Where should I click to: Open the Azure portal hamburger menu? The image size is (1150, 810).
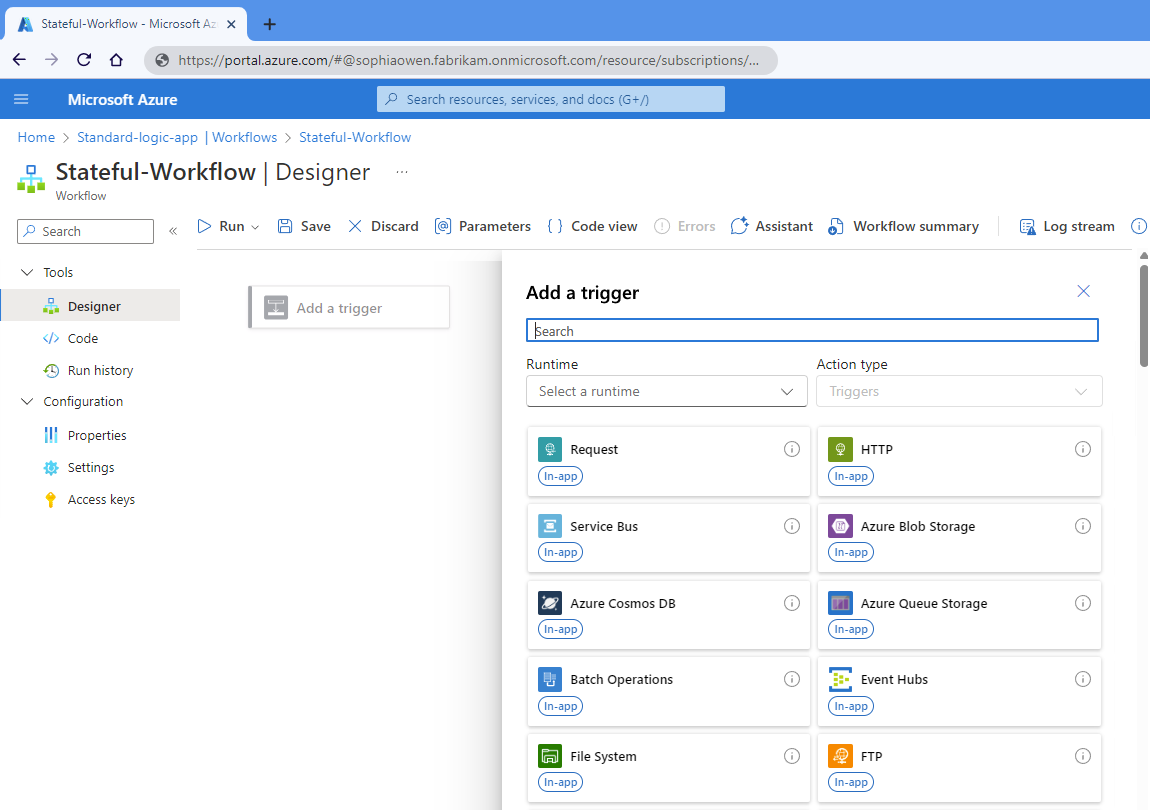pos(21,99)
